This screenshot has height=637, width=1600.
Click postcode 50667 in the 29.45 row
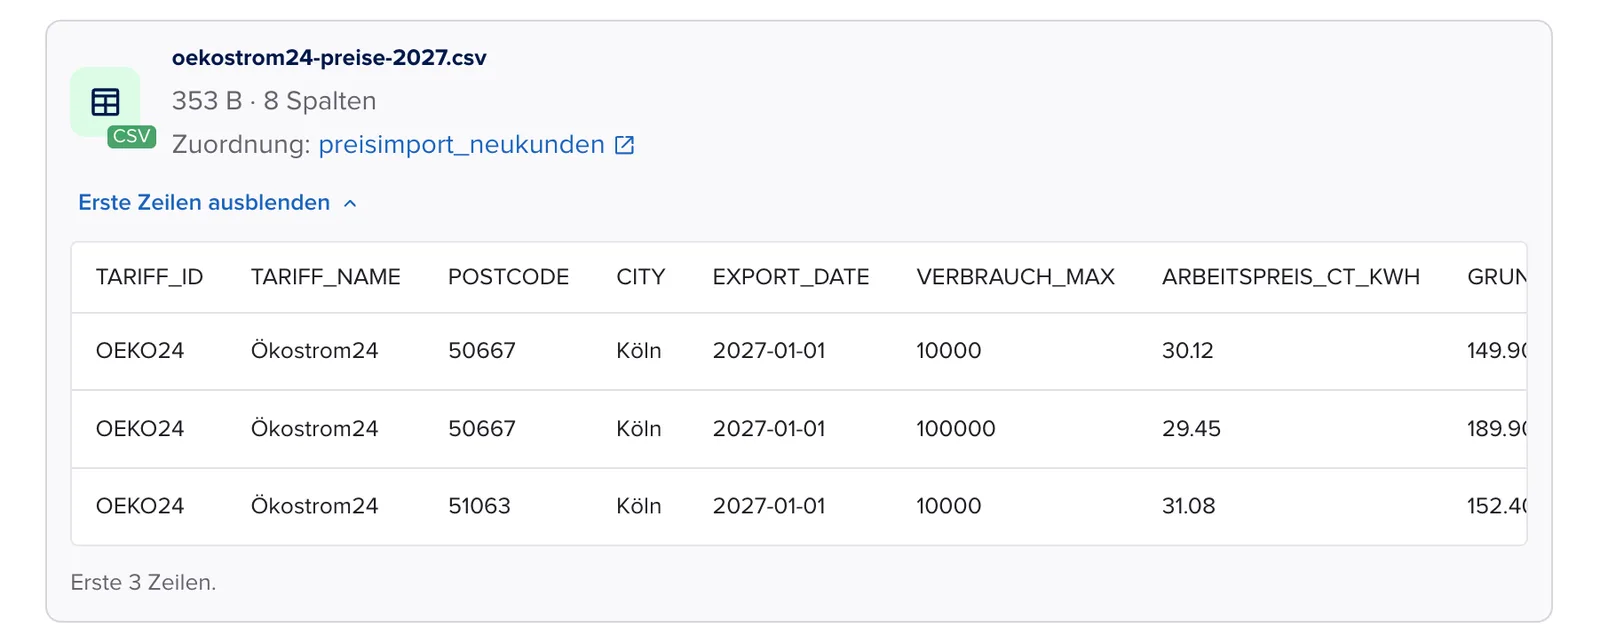pyautogui.click(x=482, y=429)
